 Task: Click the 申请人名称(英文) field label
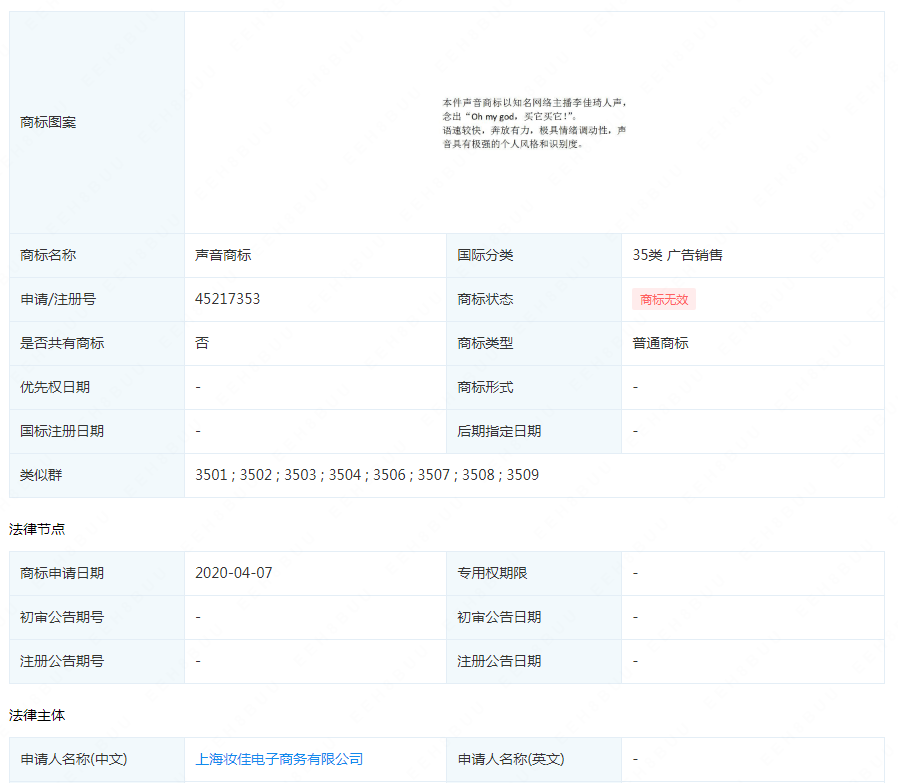tap(511, 759)
